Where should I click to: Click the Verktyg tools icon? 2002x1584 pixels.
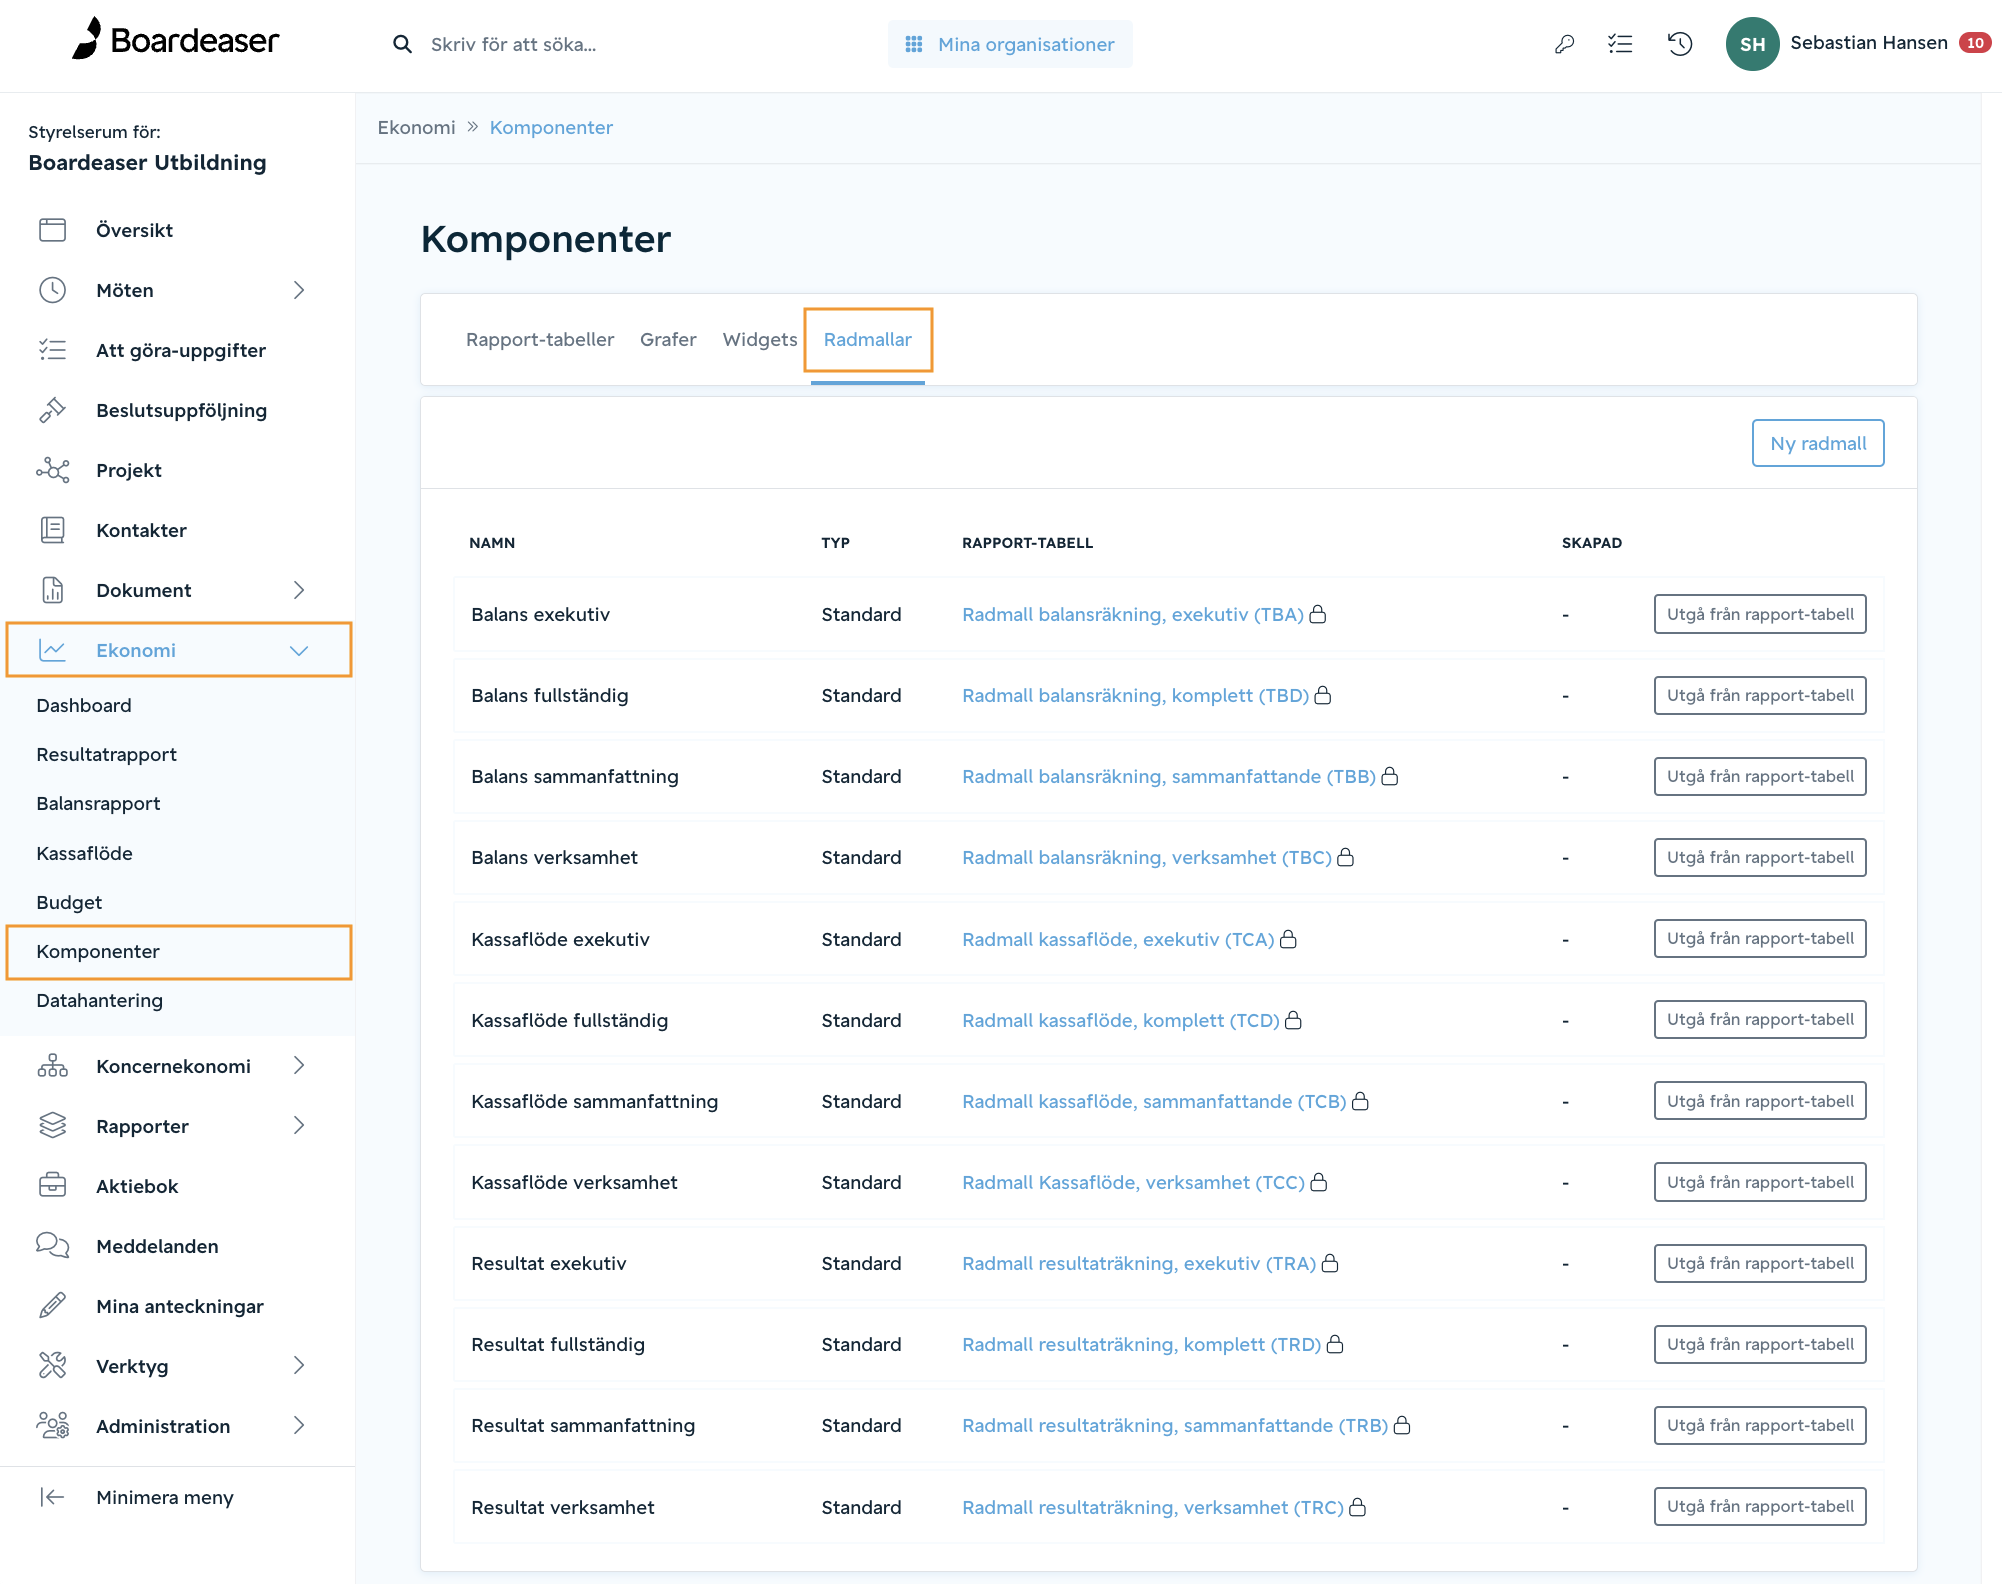pos(52,1366)
